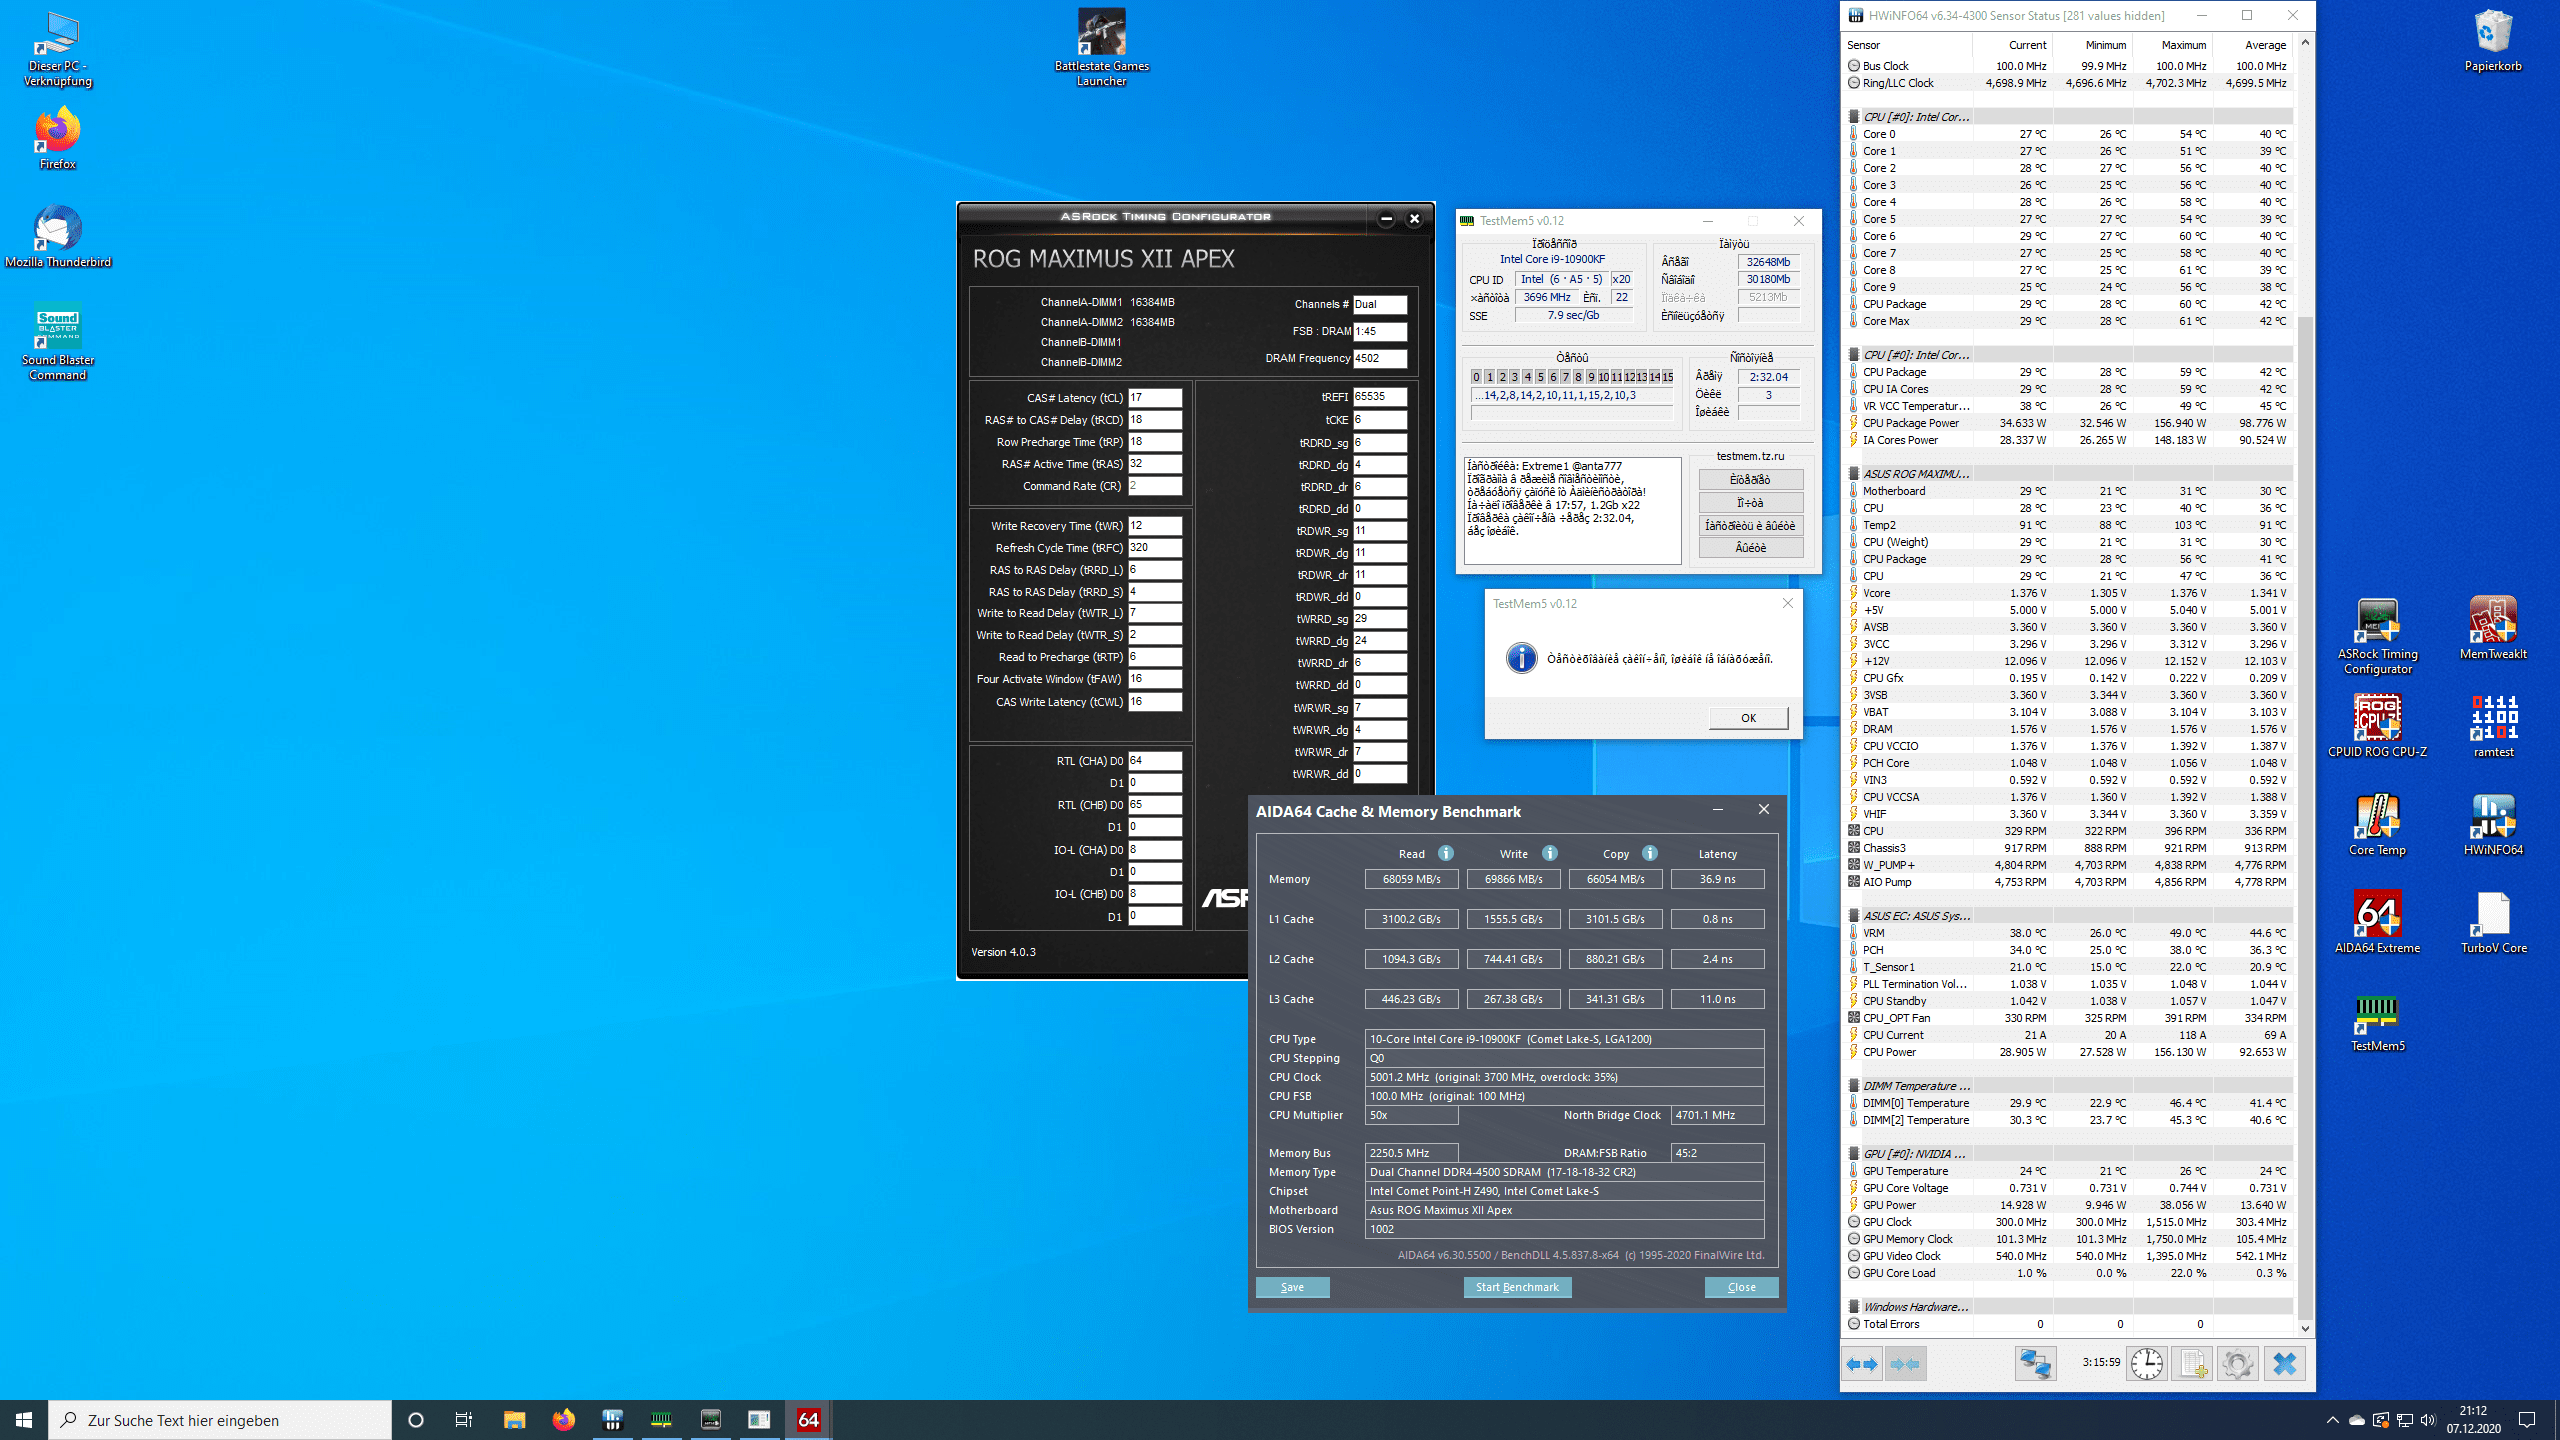Select Sound Blaster Command desktop icon
This screenshot has width=2560, height=1440.
pos(57,342)
